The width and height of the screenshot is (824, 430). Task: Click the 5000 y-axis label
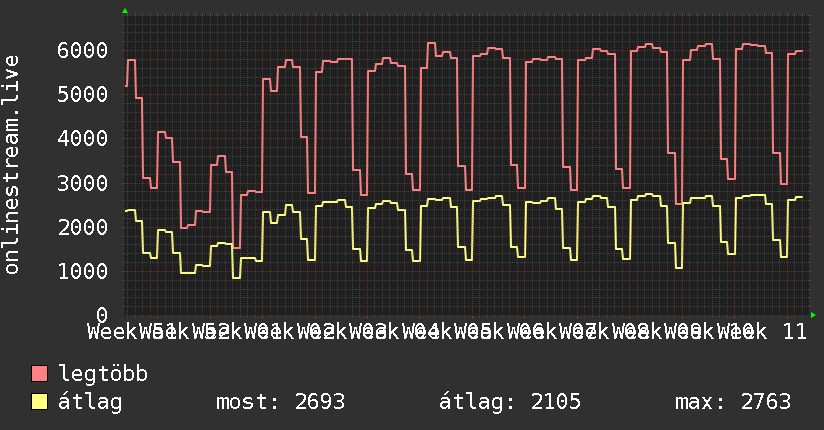tap(83, 95)
